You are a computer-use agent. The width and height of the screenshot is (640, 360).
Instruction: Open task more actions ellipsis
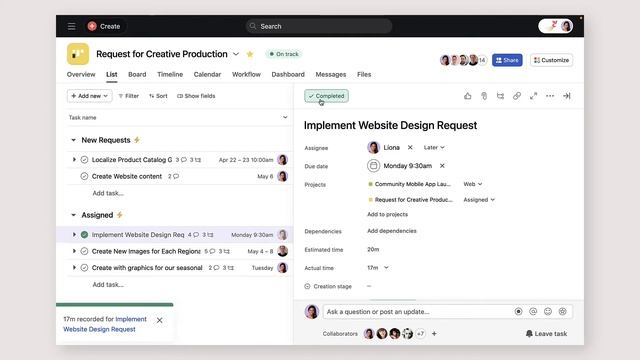coord(550,96)
